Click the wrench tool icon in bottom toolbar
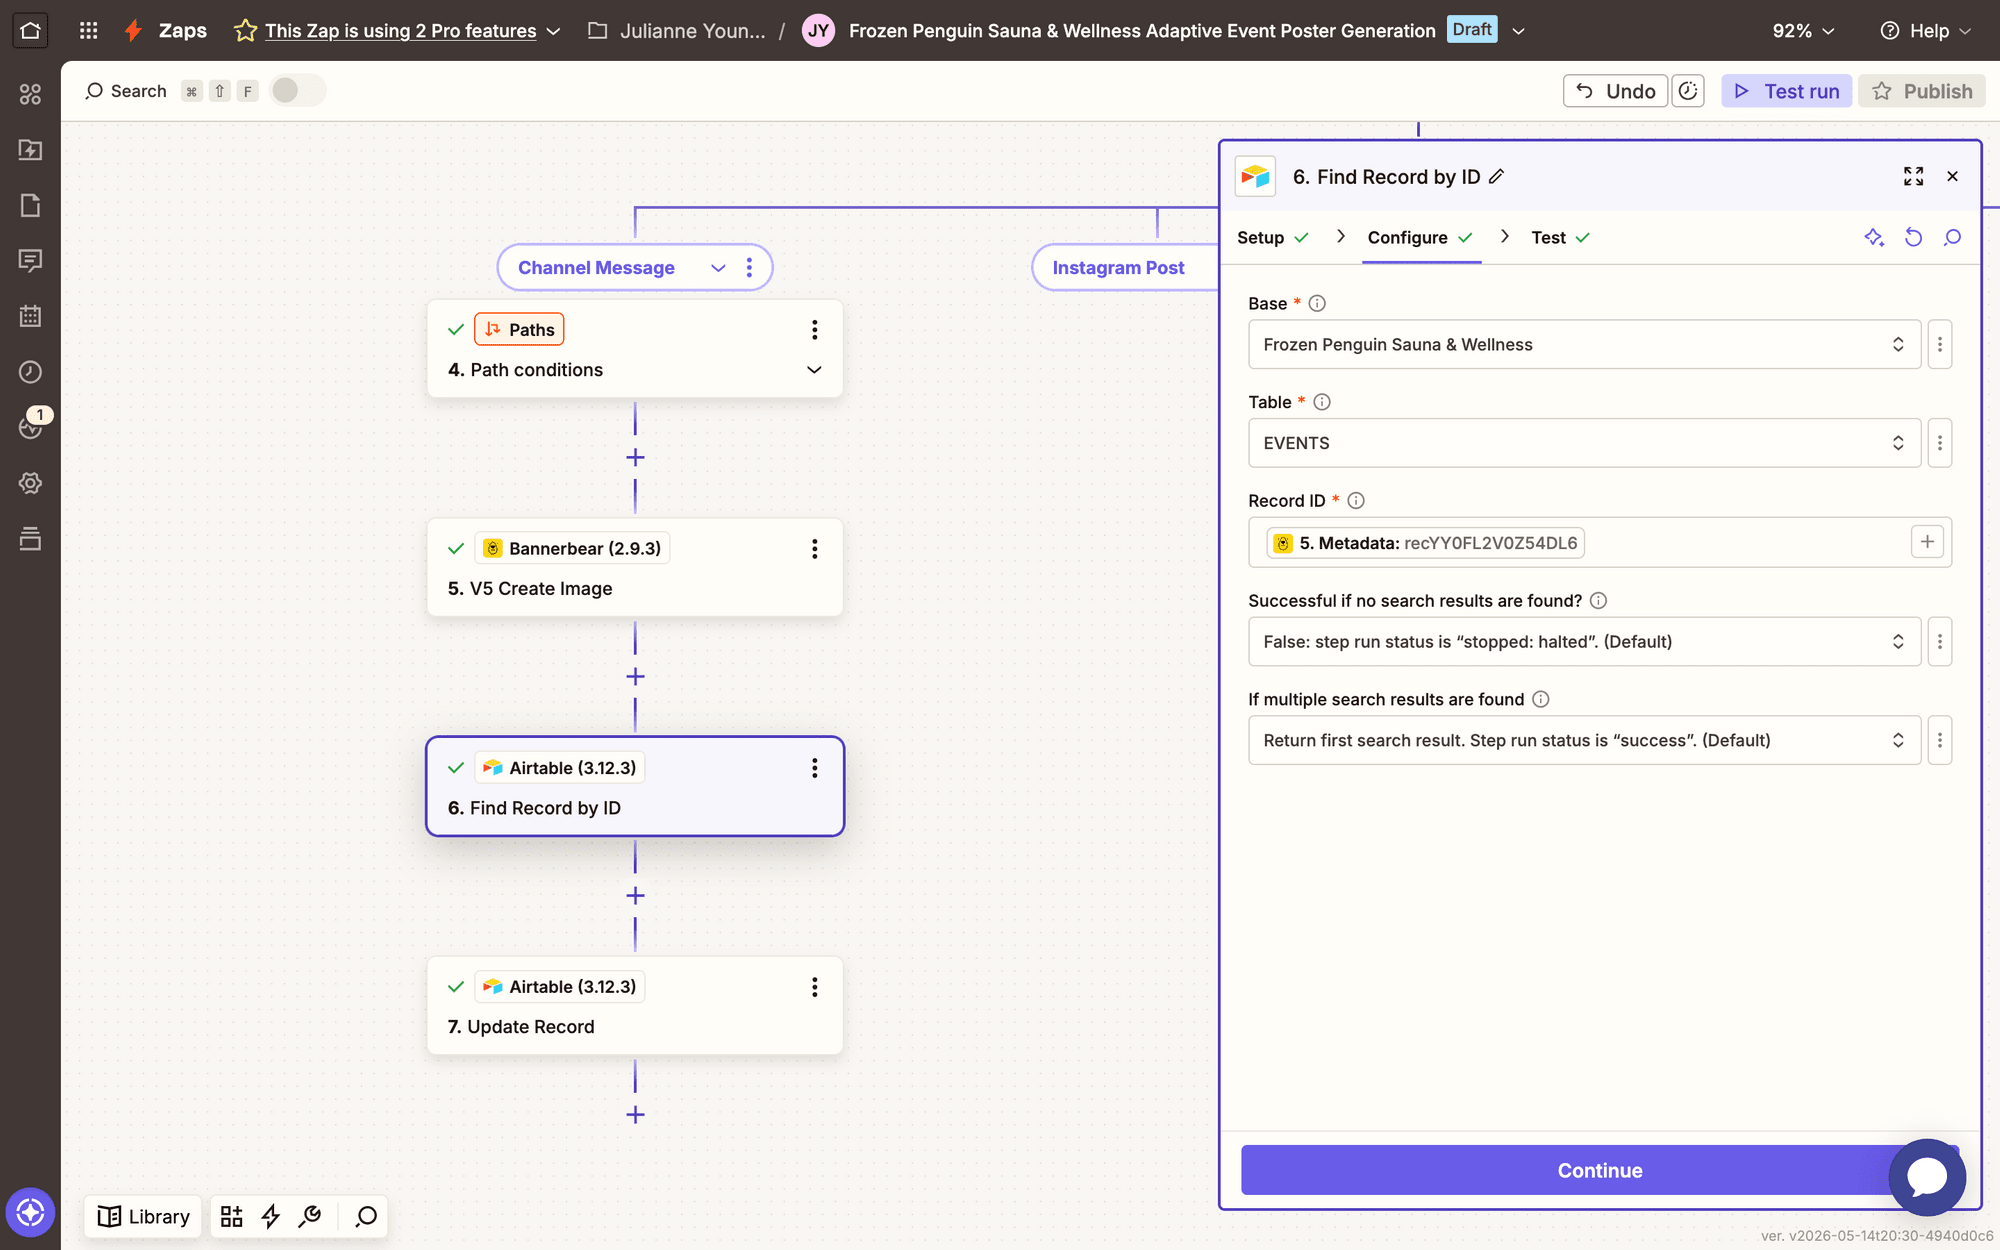Viewport: 2000px width, 1250px height. [x=310, y=1216]
